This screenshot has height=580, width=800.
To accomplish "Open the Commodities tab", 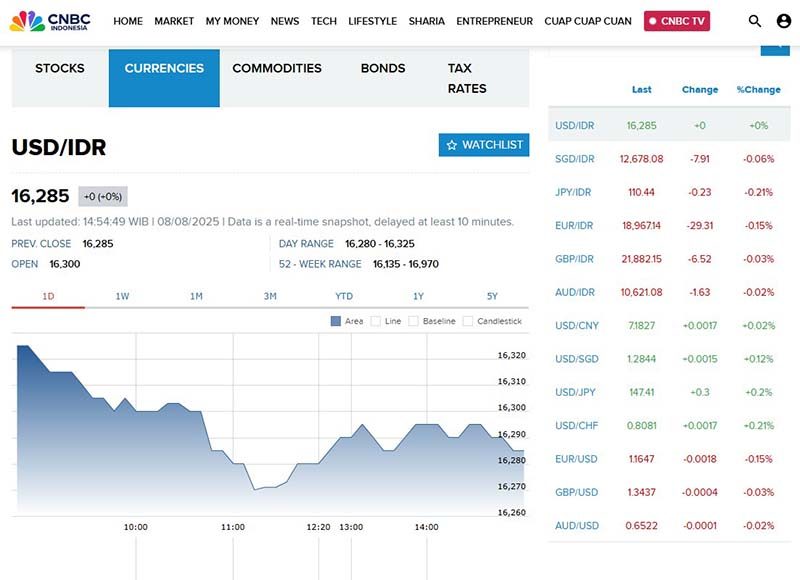I will pyautogui.click(x=277, y=69).
